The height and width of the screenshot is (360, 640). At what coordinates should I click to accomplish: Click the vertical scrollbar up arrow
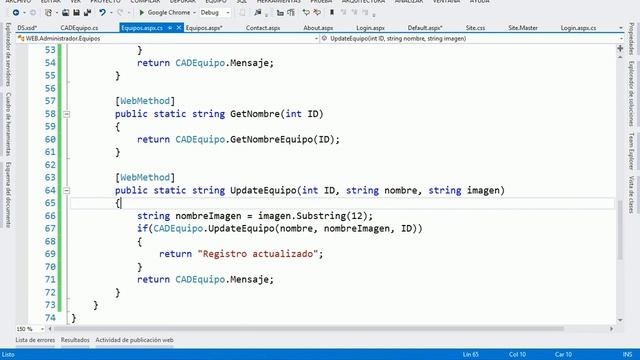point(620,57)
